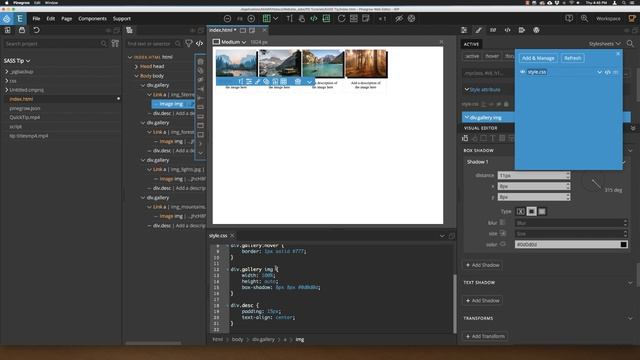Select the style.css code editor tab
The height and width of the screenshot is (360, 640).
pos(218,236)
